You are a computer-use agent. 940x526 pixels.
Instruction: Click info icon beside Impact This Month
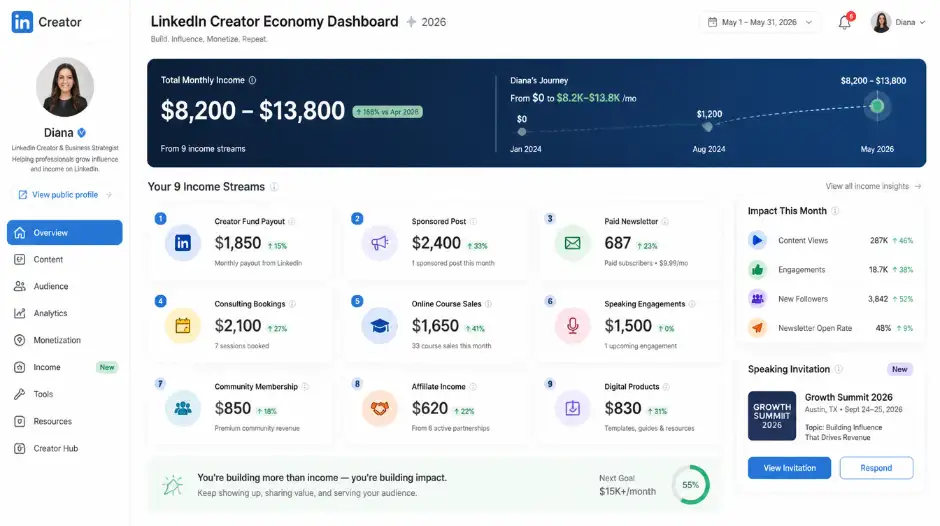836,211
